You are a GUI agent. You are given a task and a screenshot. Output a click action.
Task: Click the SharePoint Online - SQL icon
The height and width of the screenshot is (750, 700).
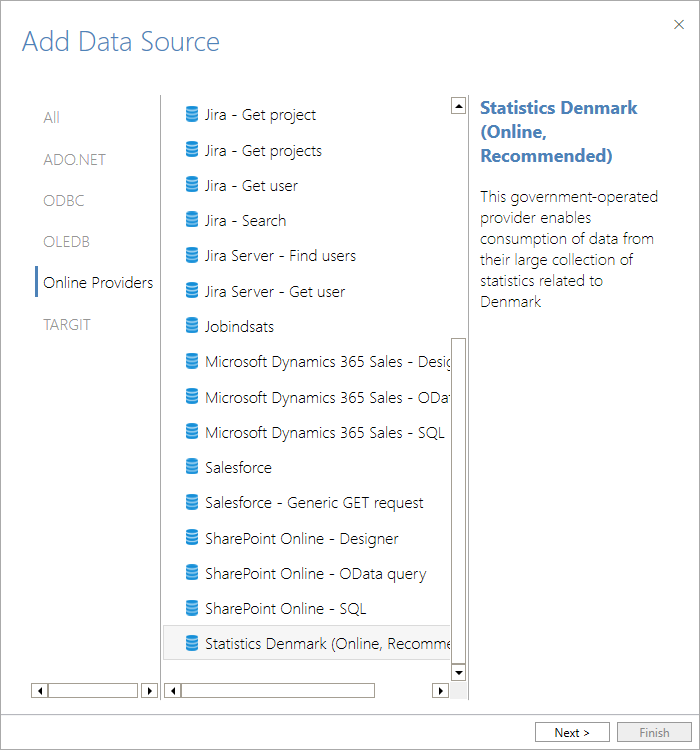click(191, 608)
